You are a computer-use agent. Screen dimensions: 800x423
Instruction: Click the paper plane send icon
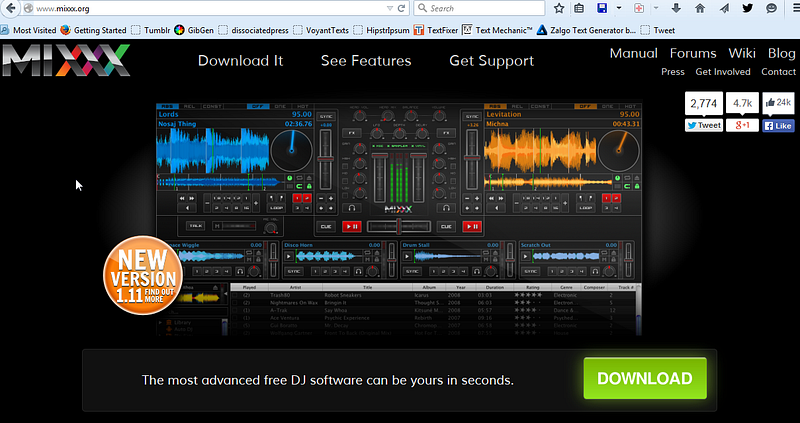(x=724, y=8)
